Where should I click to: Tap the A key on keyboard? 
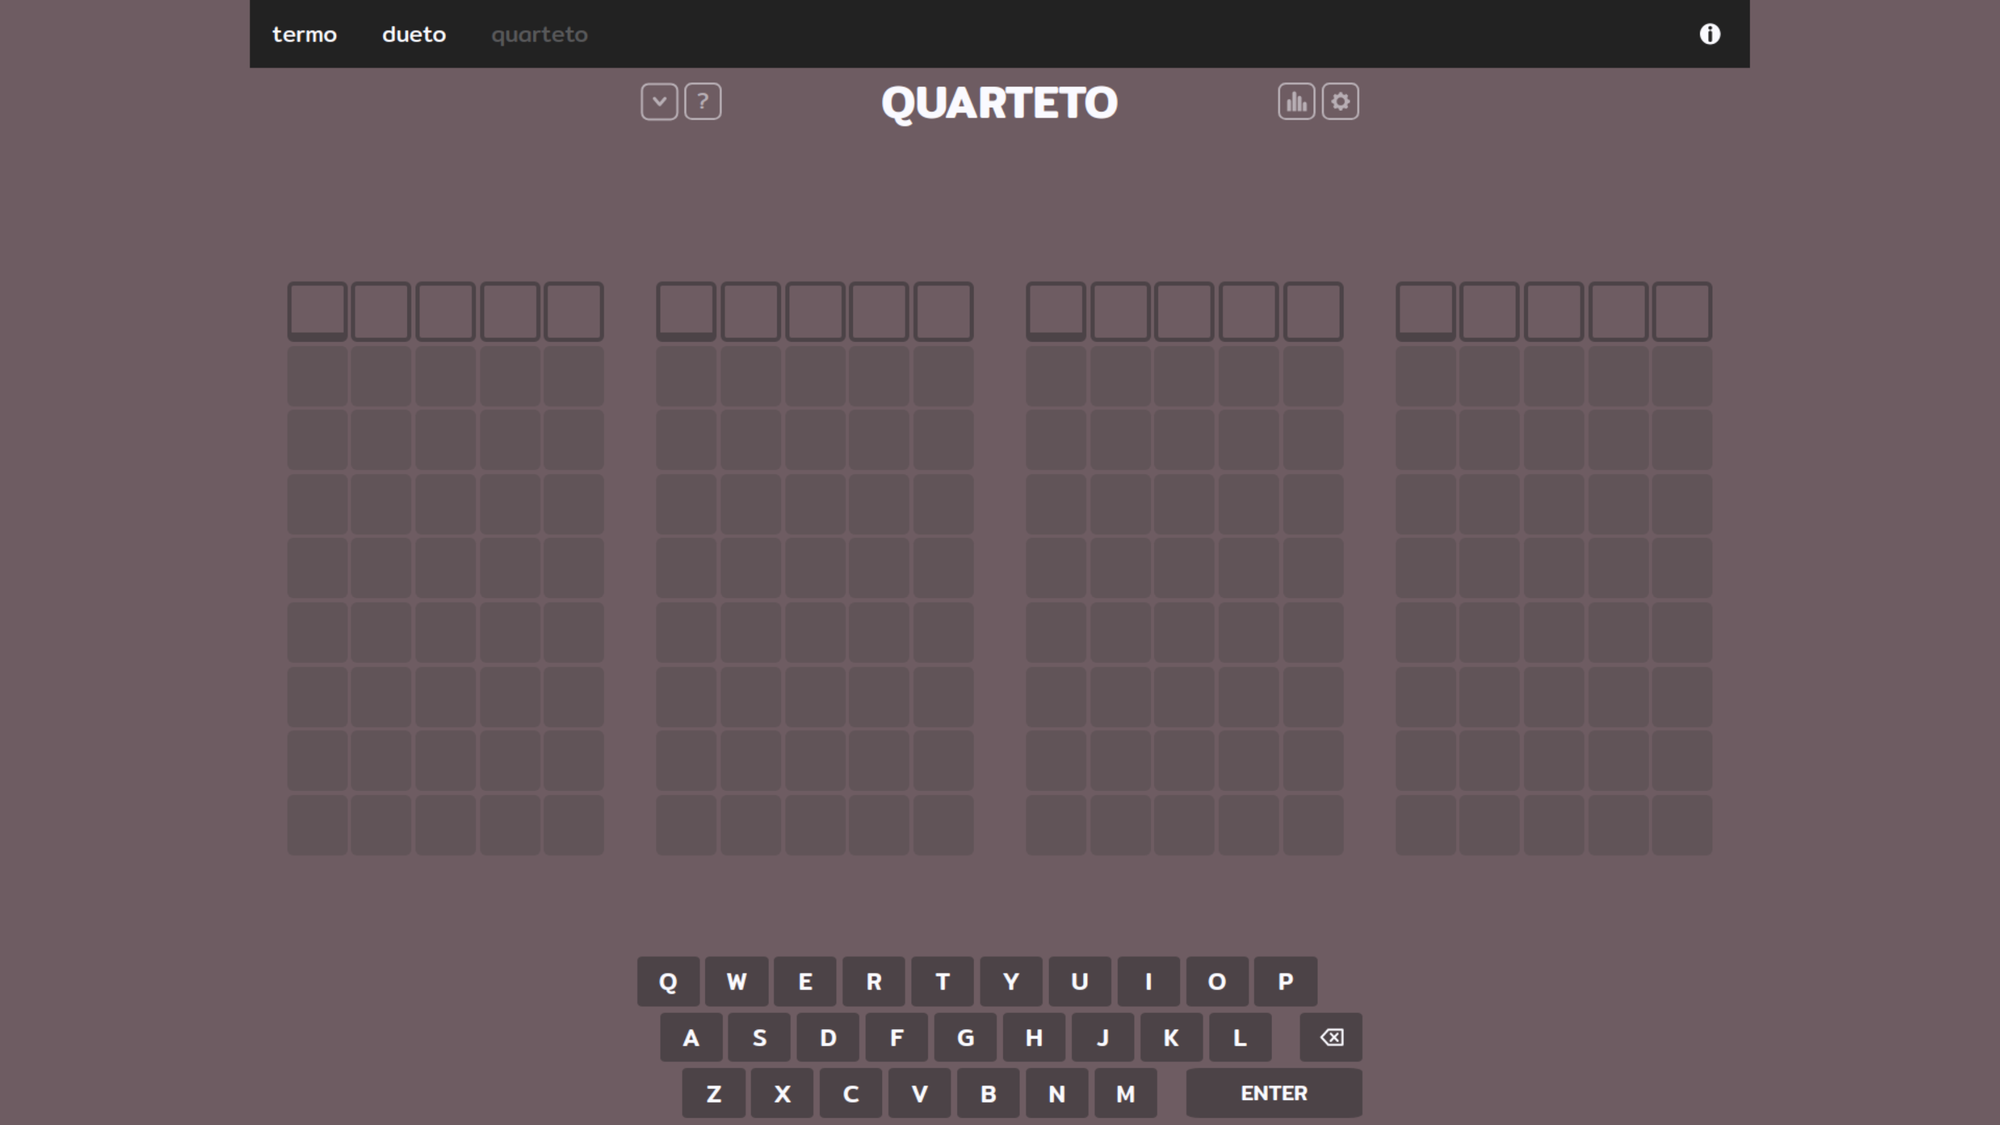click(691, 1037)
